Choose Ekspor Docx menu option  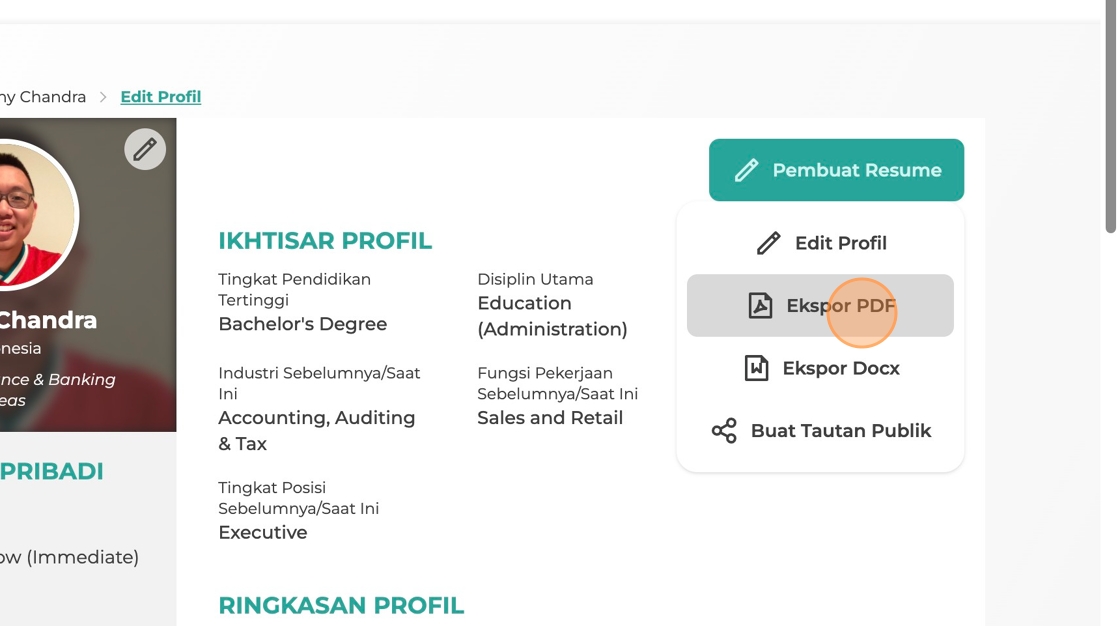click(x=820, y=368)
